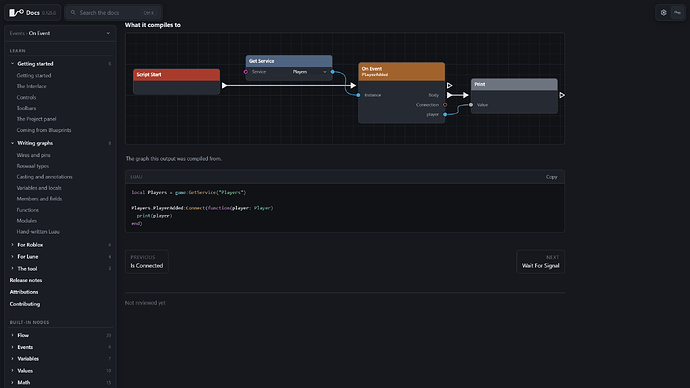Open The Interface page

[x=31, y=86]
